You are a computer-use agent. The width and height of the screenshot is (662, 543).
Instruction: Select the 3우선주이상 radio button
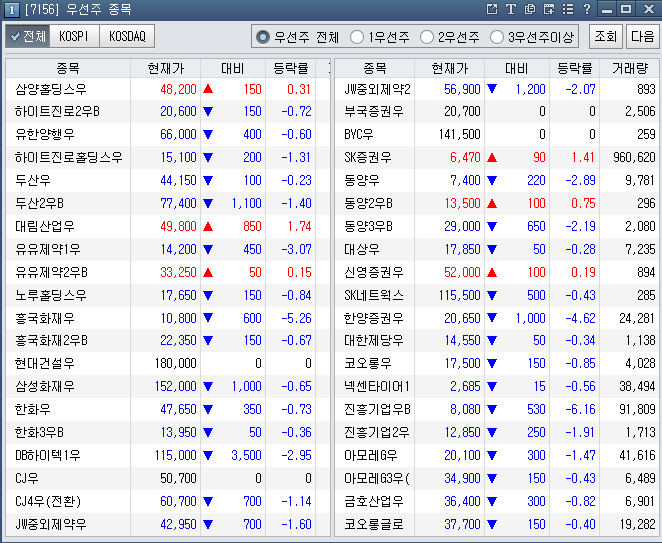[x=497, y=37]
